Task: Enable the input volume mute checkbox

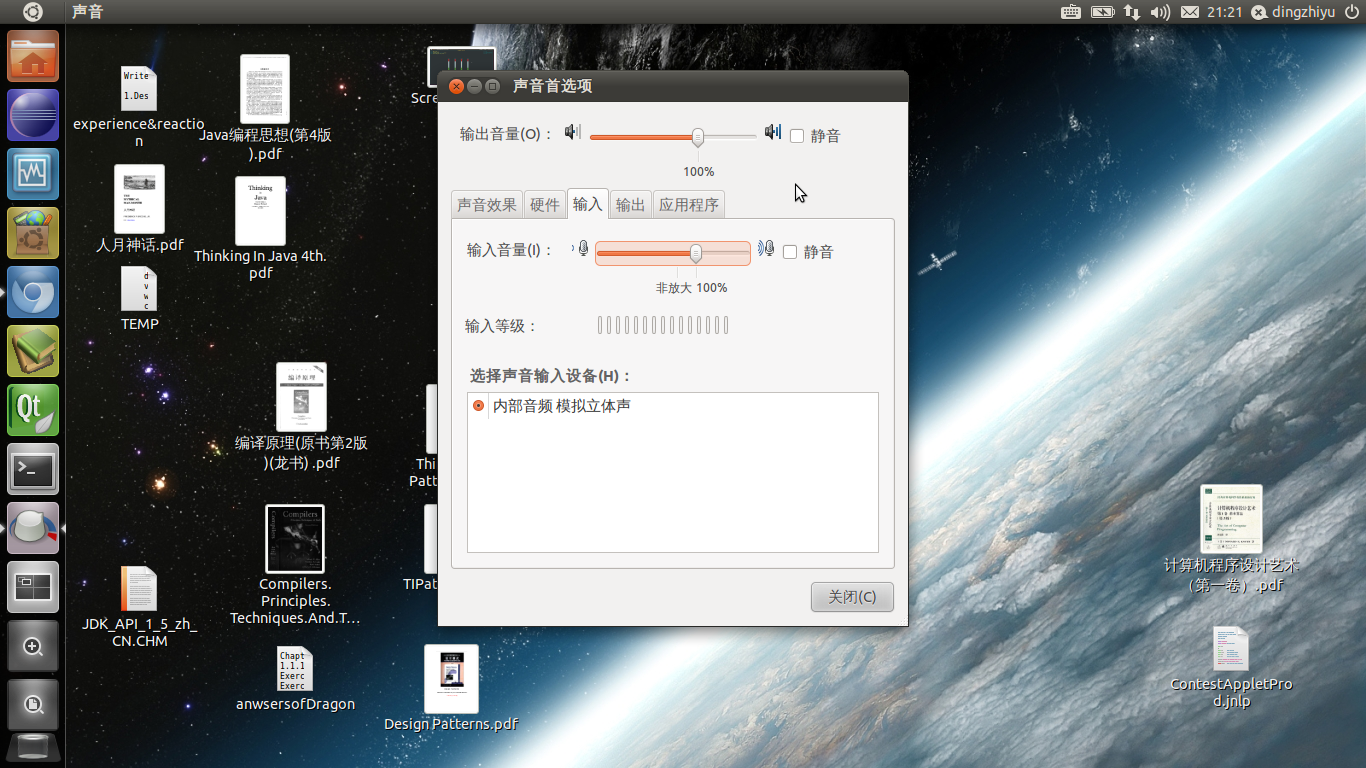Action: tap(790, 252)
